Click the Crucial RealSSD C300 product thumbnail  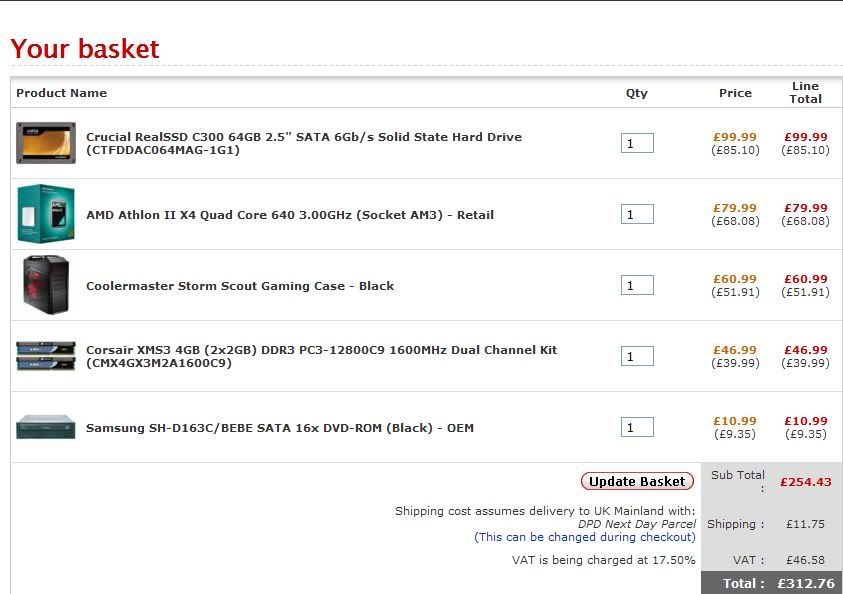click(46, 143)
